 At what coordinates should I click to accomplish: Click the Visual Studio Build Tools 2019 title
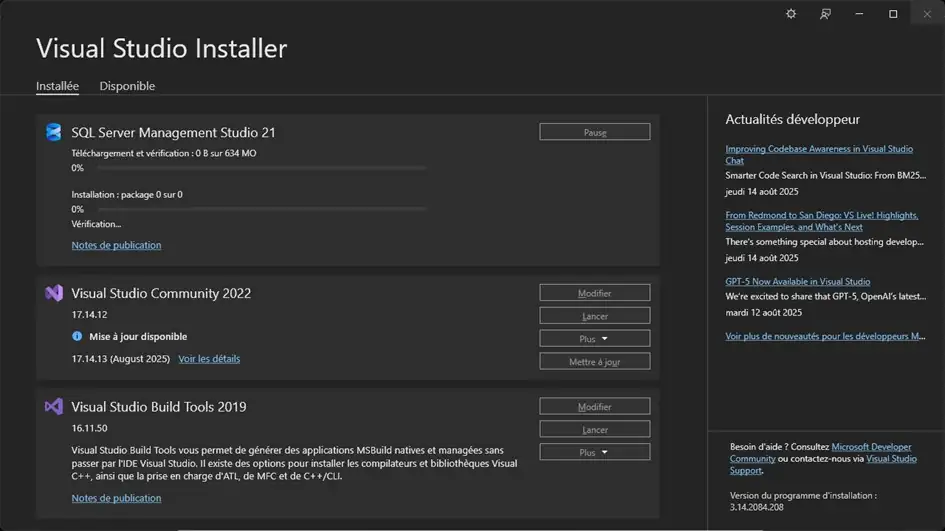159,407
